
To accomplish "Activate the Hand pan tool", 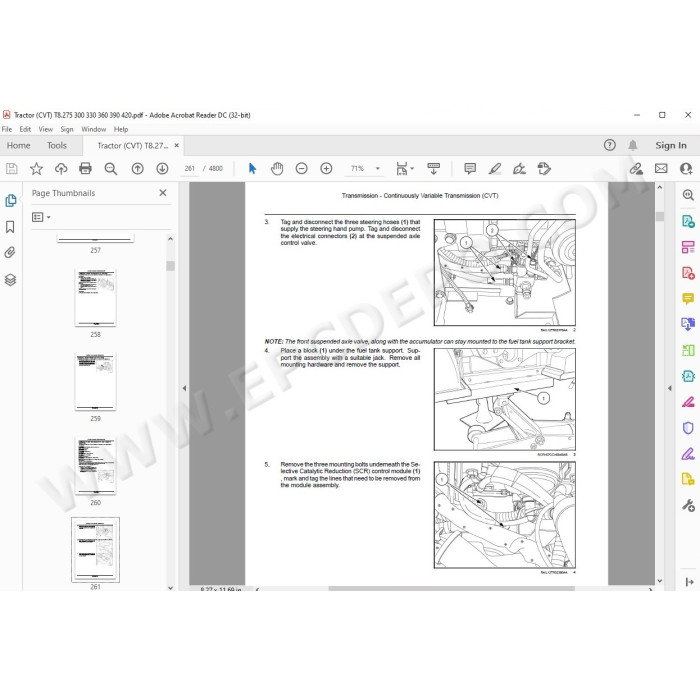I will point(277,169).
